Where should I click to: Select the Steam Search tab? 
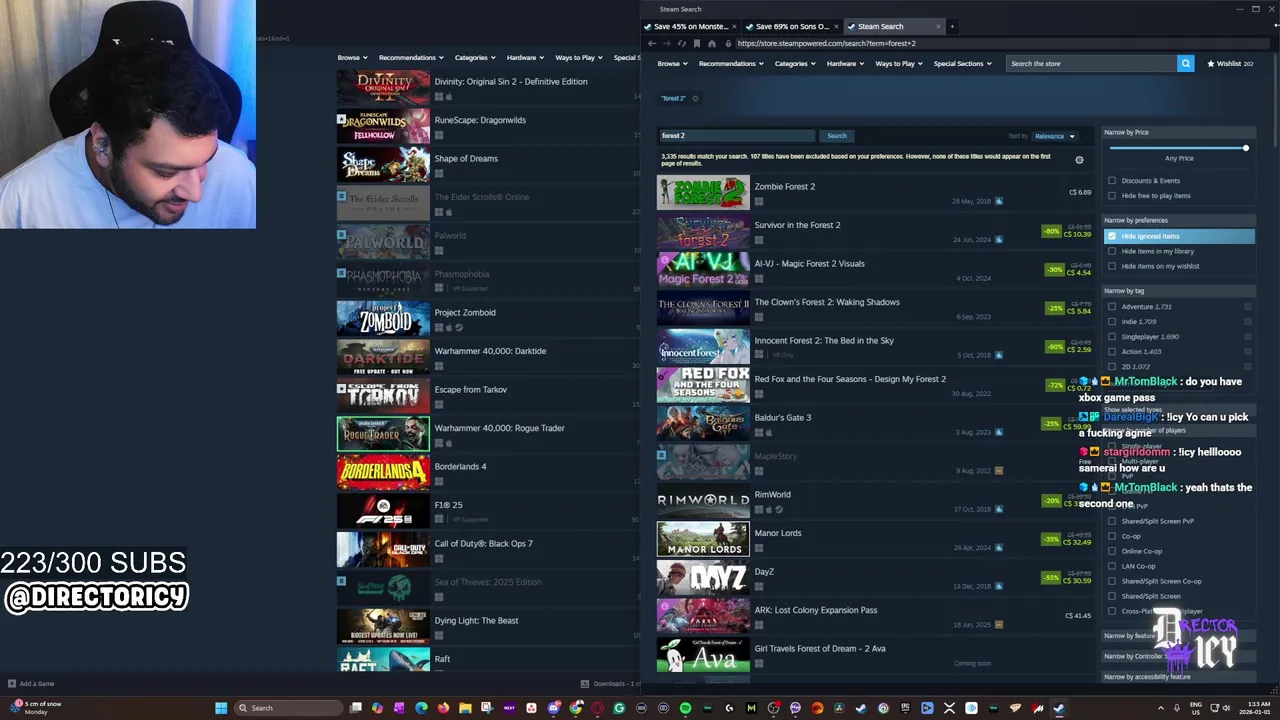click(x=894, y=26)
